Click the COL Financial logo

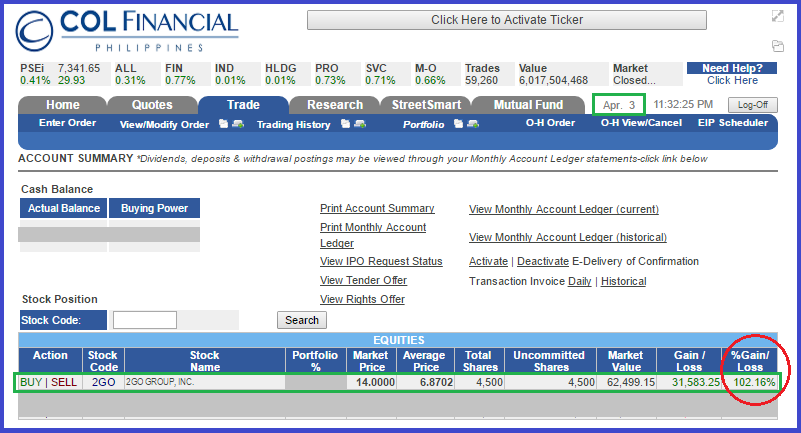click(127, 31)
